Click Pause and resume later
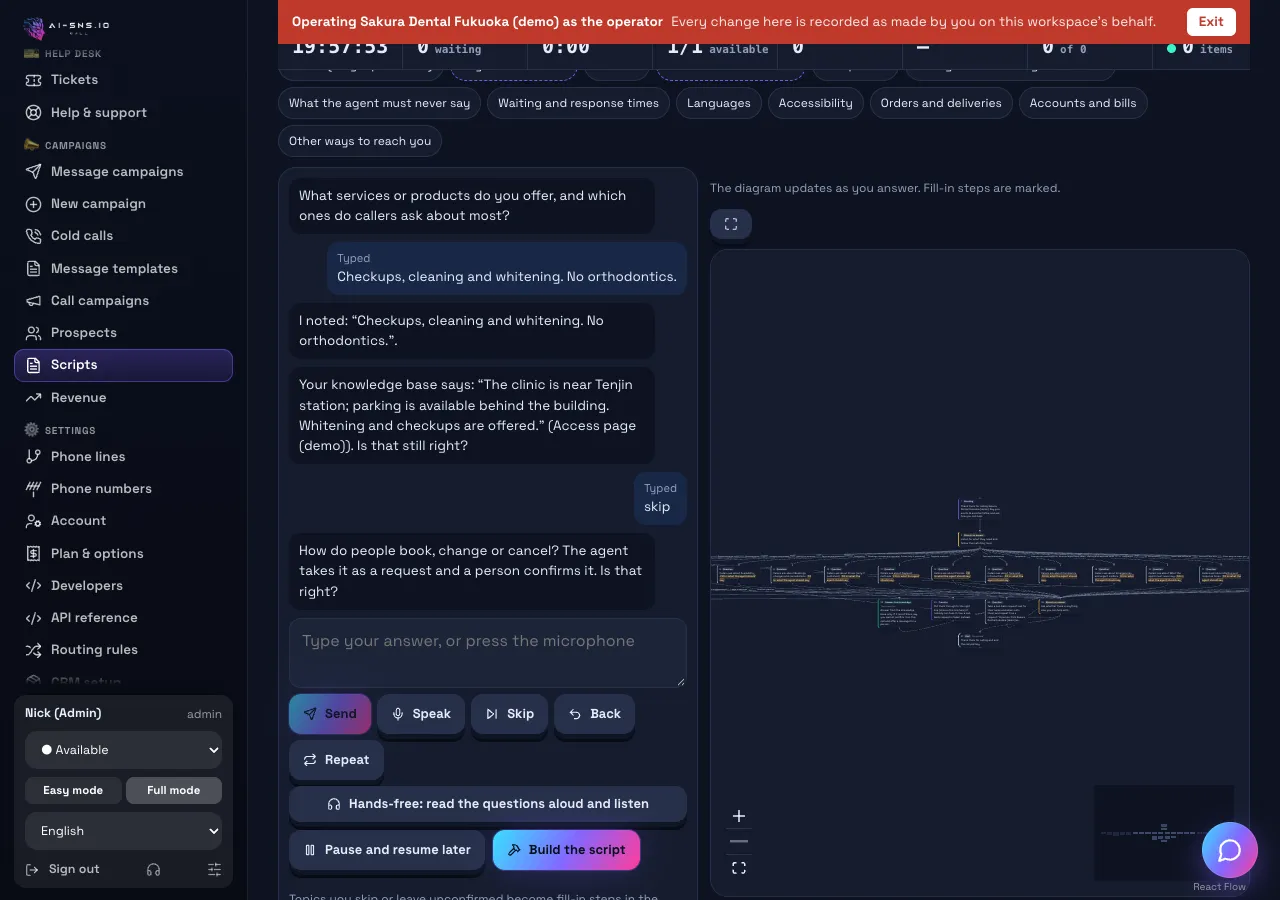This screenshot has height=900, width=1280. point(388,850)
